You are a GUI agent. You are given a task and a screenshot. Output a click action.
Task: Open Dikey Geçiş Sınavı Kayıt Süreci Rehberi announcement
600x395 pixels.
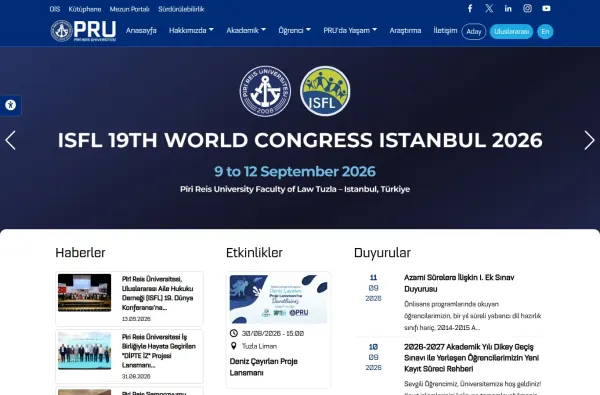471,357
